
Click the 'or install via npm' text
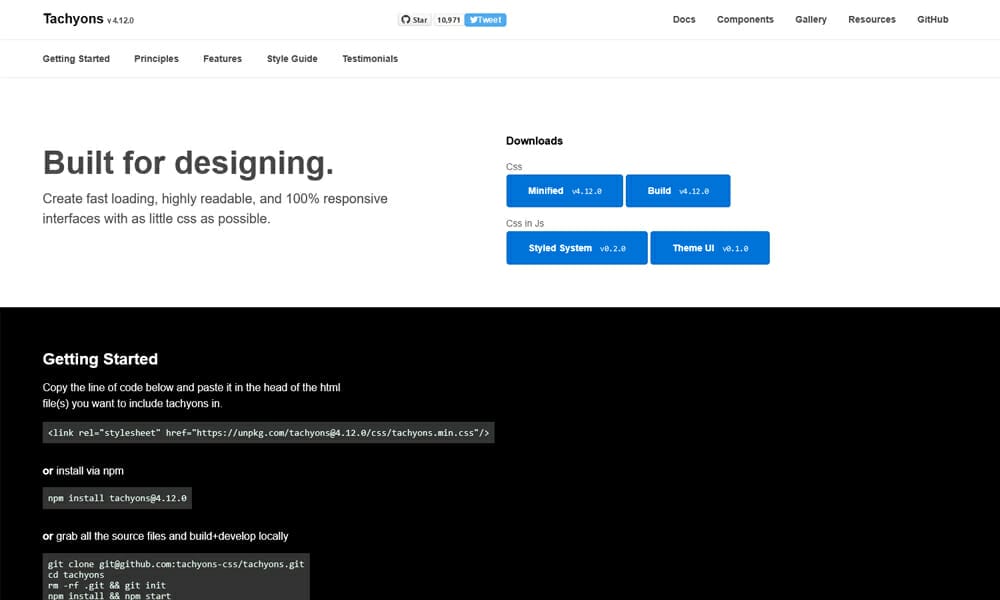(x=84, y=471)
